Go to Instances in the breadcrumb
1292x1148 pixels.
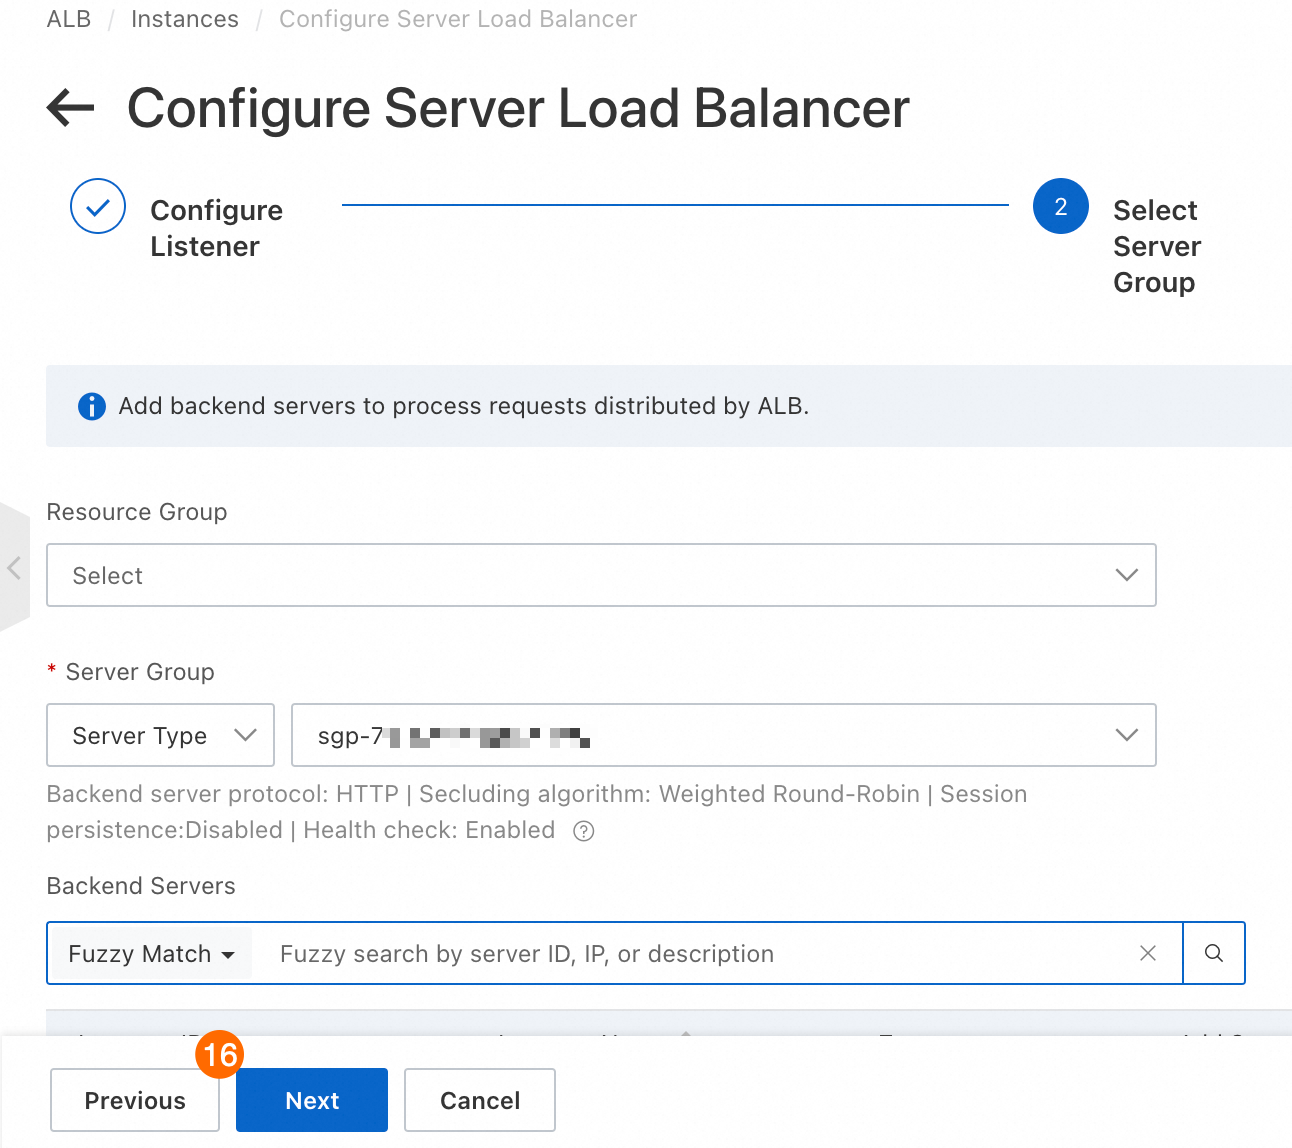pos(185,19)
